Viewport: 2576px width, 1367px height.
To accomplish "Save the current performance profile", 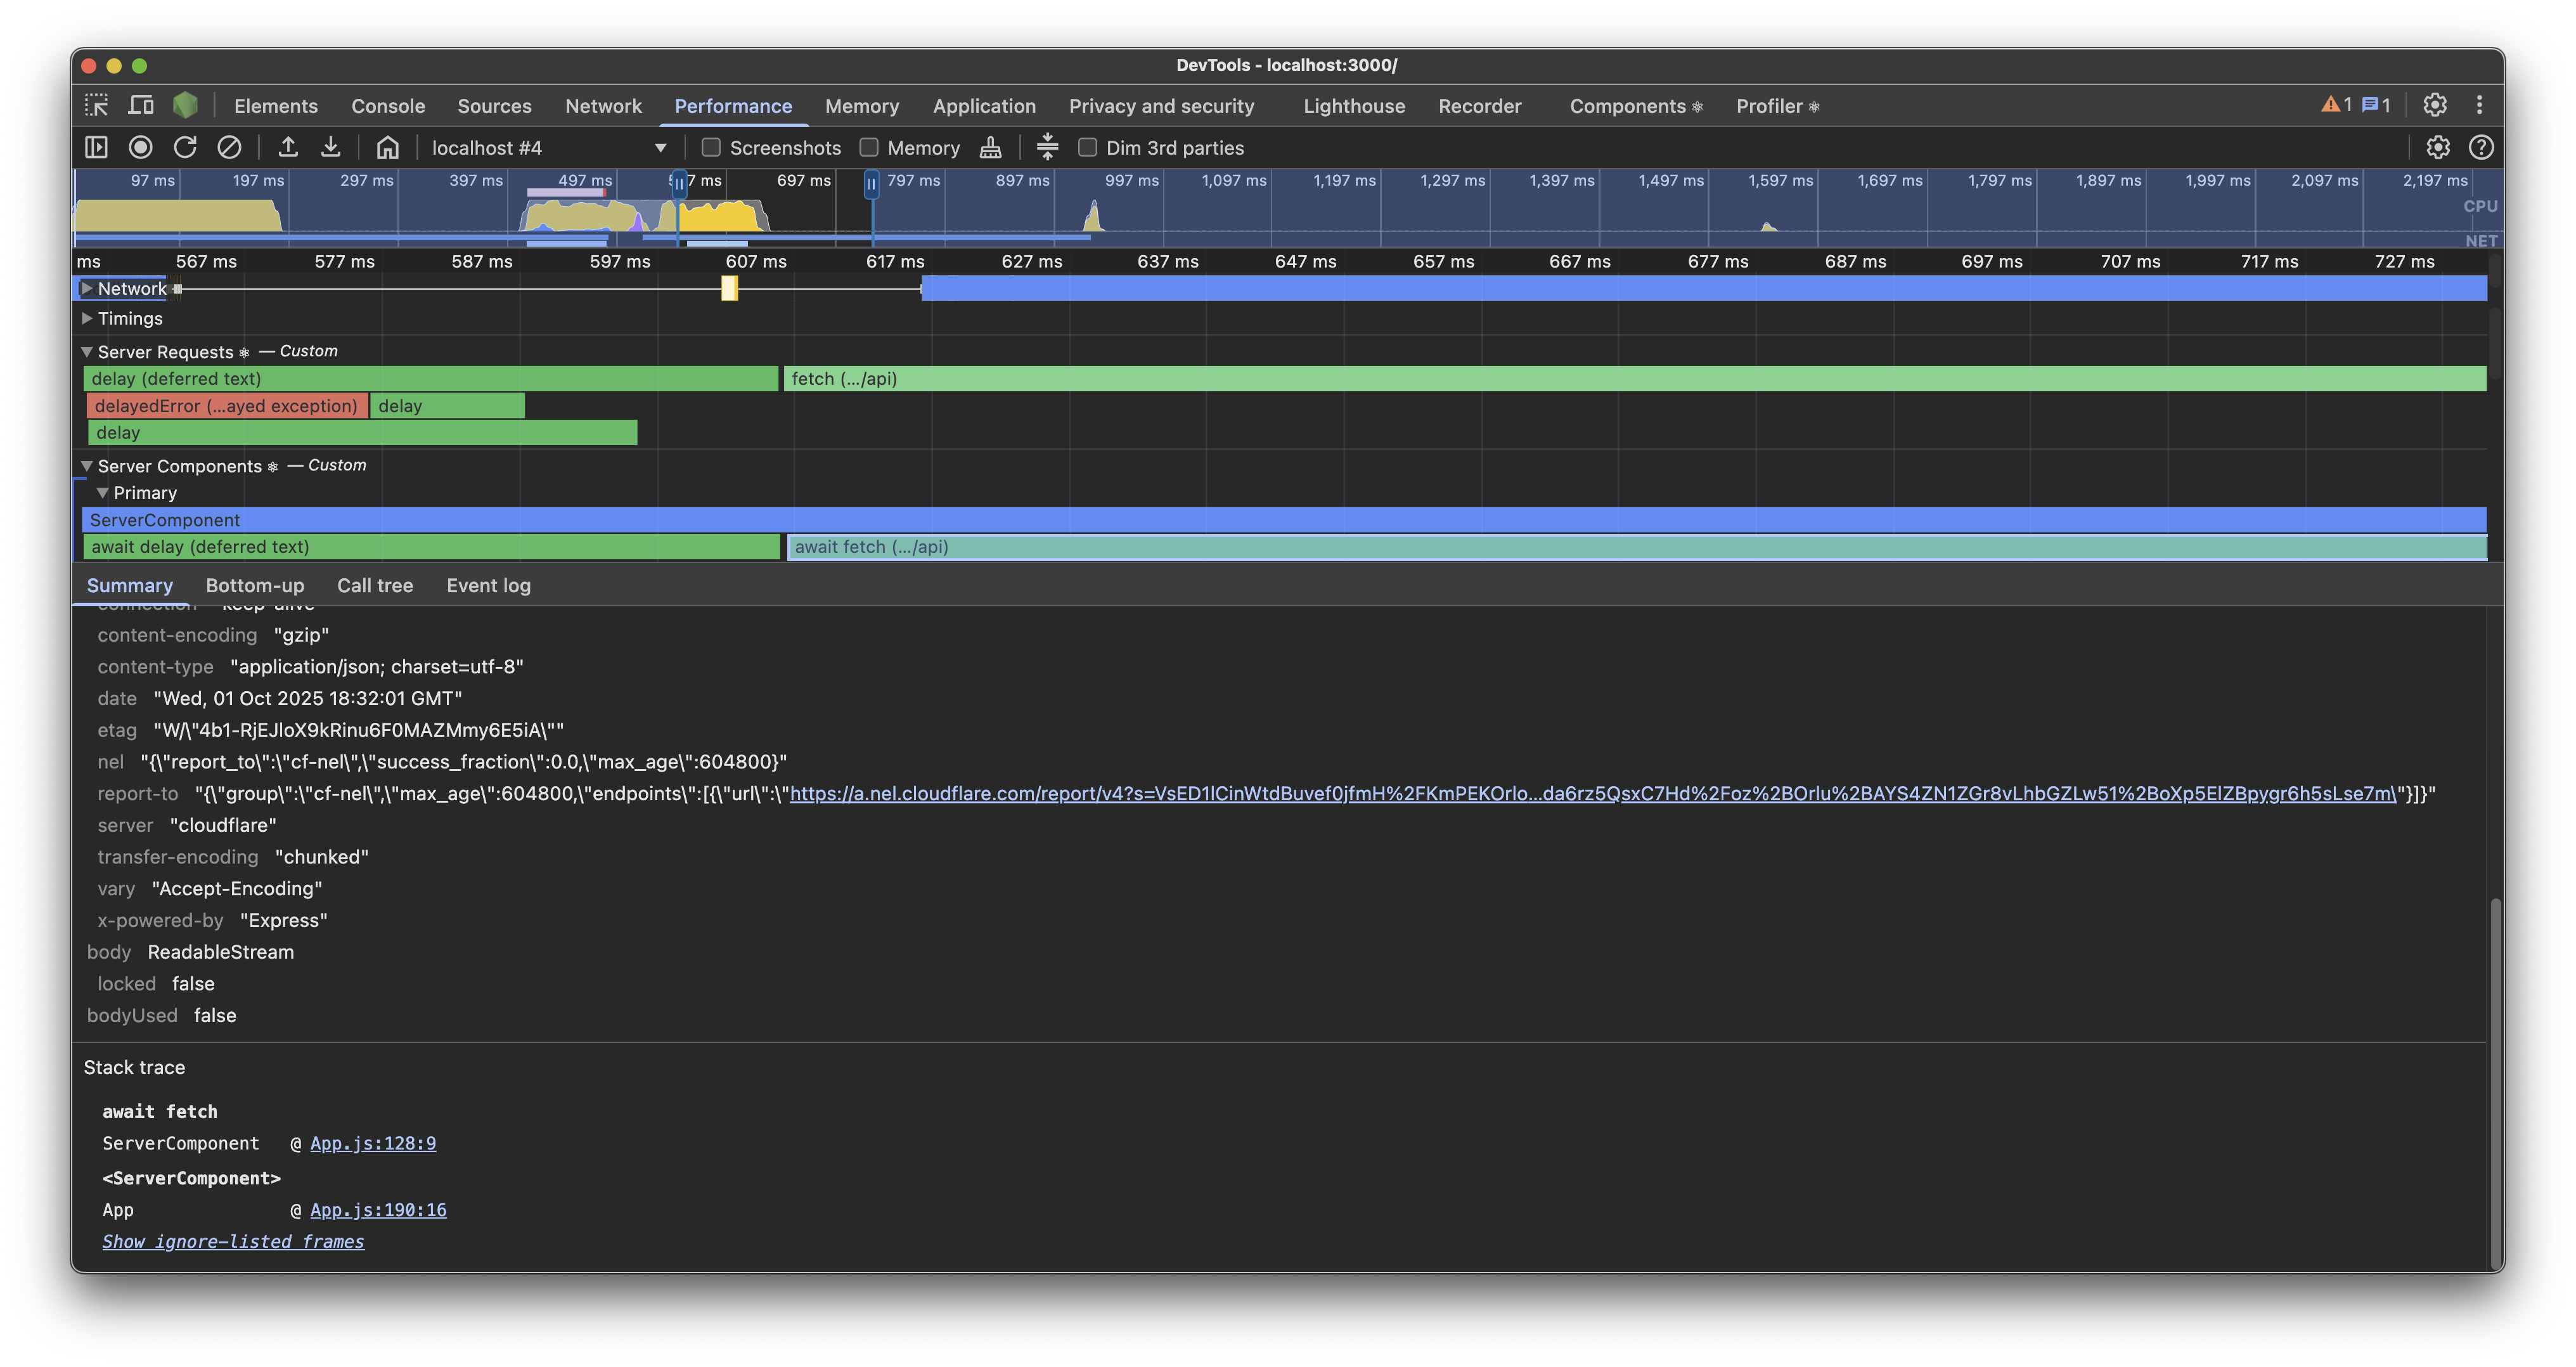I will pos(331,147).
